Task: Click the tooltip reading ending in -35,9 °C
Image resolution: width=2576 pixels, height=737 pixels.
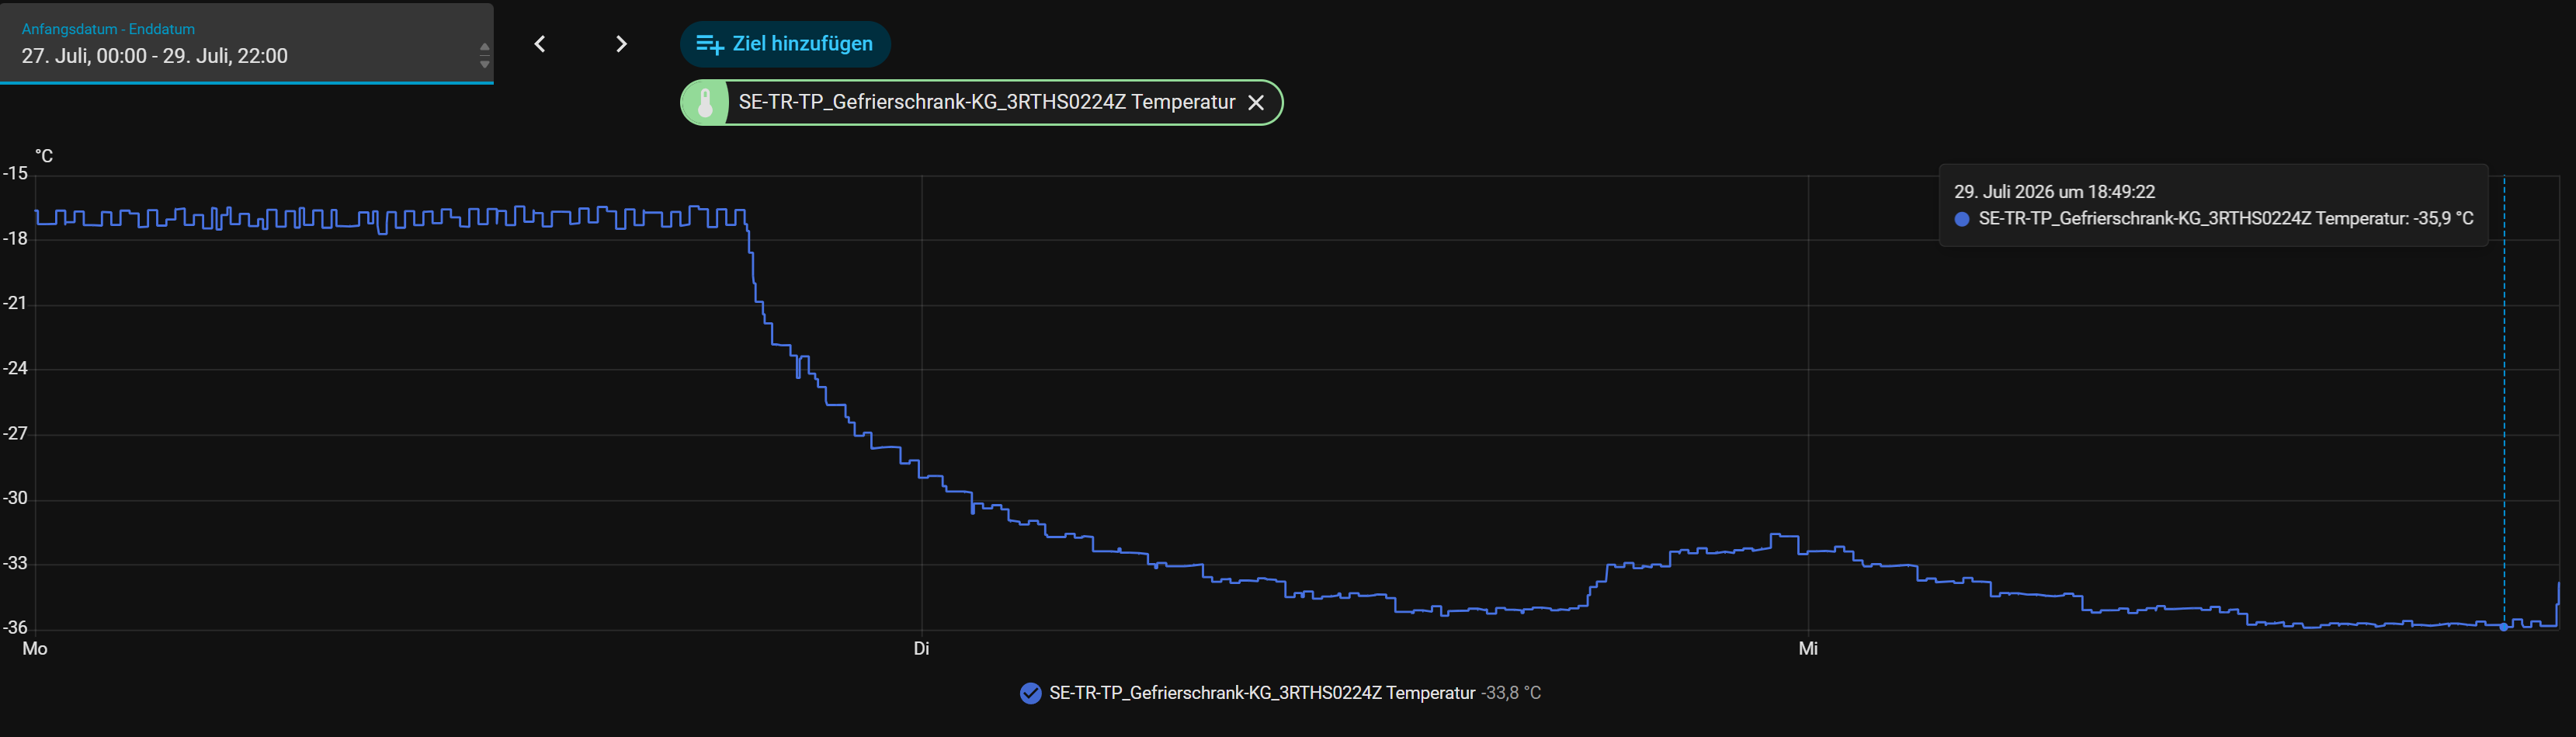Action: [x=2226, y=219]
